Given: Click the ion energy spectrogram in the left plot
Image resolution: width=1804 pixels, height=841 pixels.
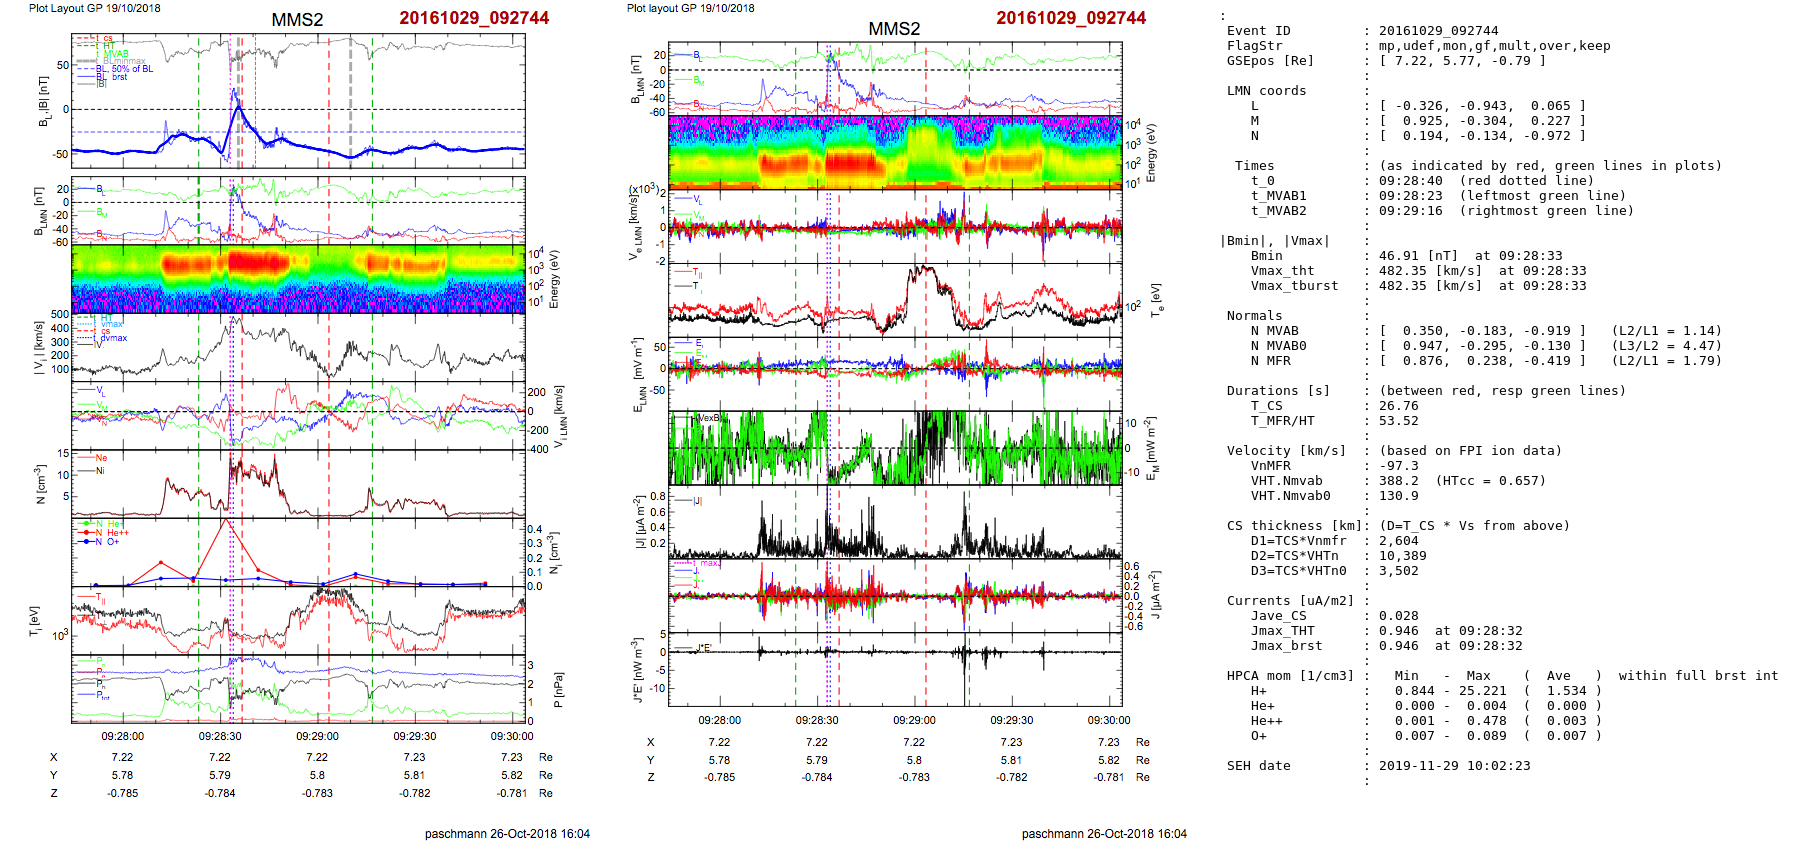Looking at the screenshot, I should [x=298, y=279].
